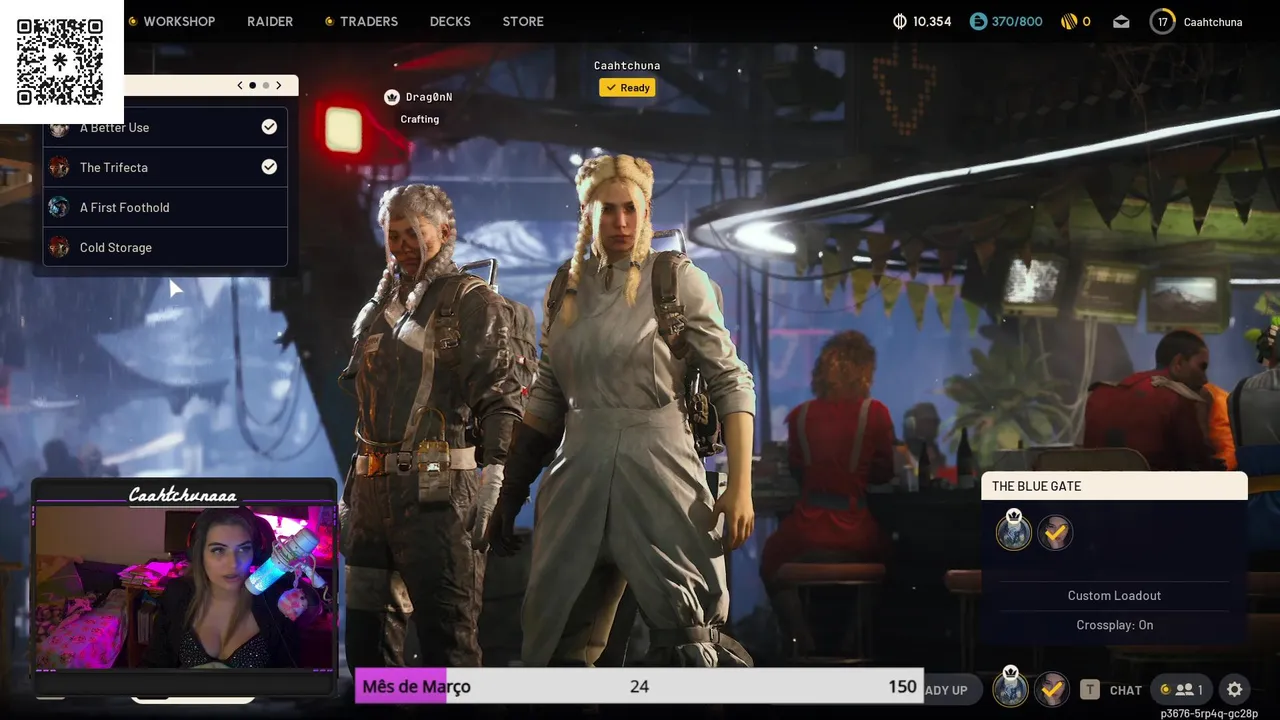Screen dimensions: 1280x720
Task: Open the A First Foothold quest
Action: (x=165, y=207)
